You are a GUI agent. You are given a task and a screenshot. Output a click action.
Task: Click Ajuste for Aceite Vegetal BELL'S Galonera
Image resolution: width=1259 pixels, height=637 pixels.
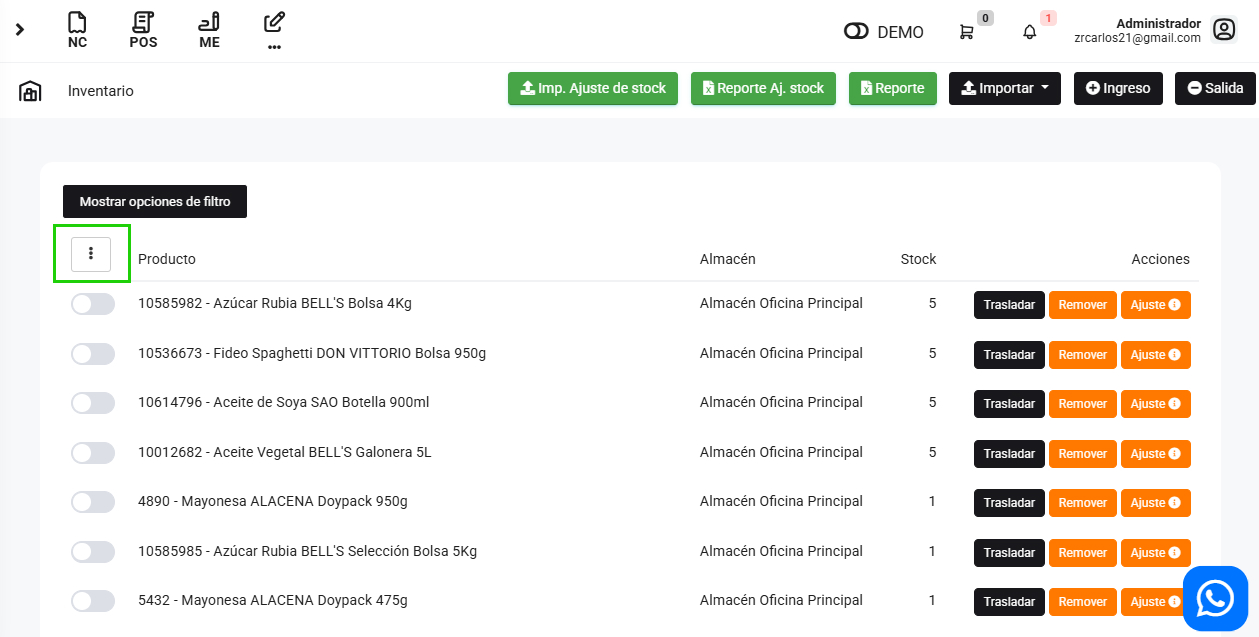pyautogui.click(x=1155, y=454)
